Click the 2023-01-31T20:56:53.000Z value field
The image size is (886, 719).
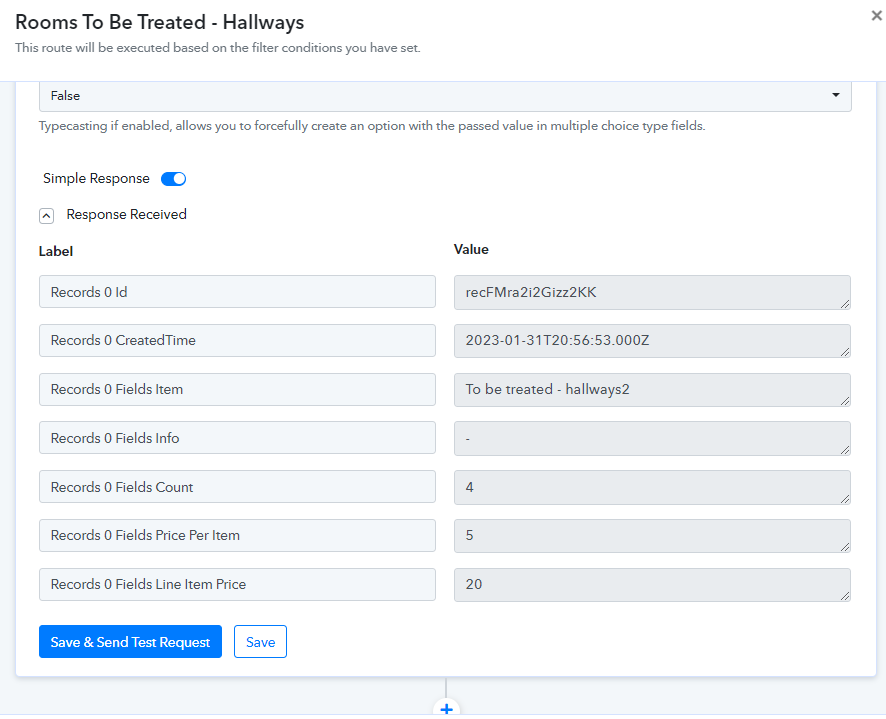(x=652, y=341)
